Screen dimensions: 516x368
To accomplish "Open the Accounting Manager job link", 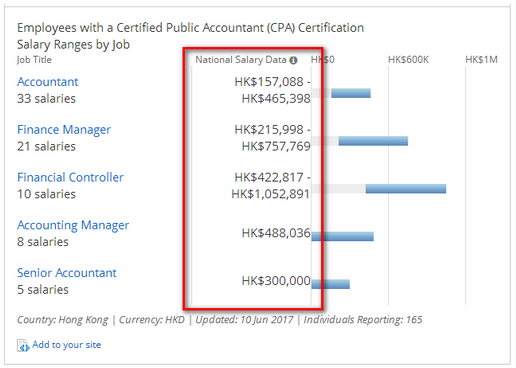I will coord(73,225).
